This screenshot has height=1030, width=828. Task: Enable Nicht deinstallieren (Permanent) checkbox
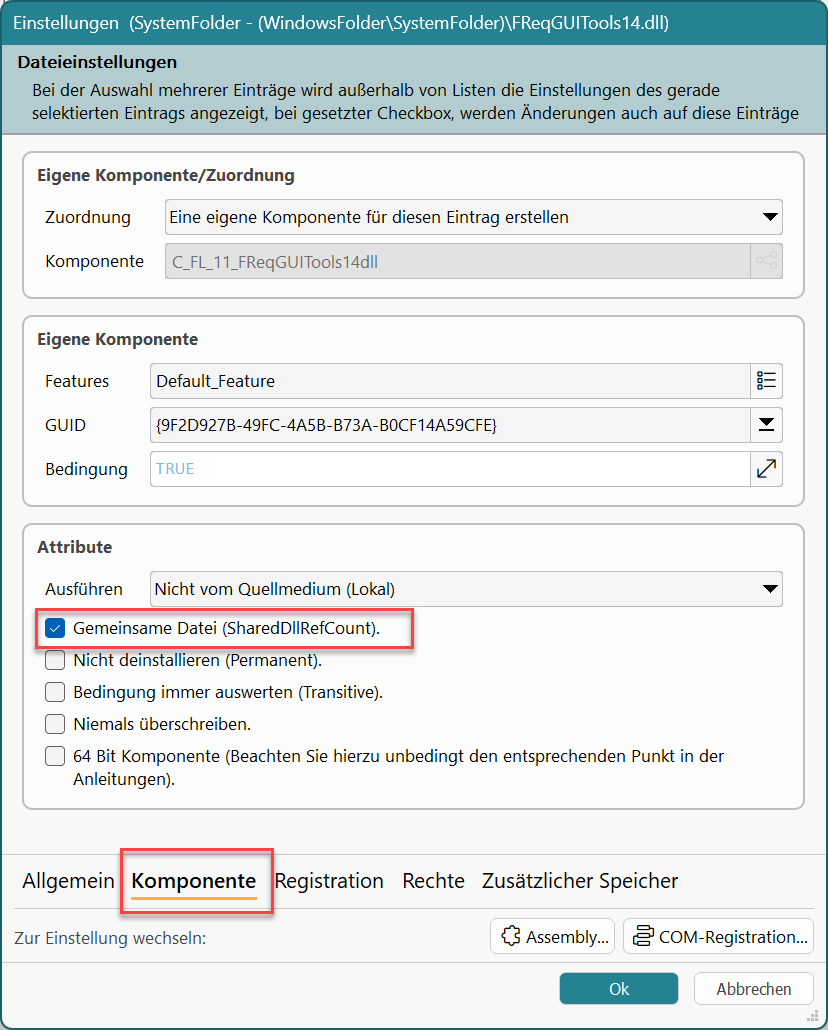pyautogui.click(x=56, y=661)
